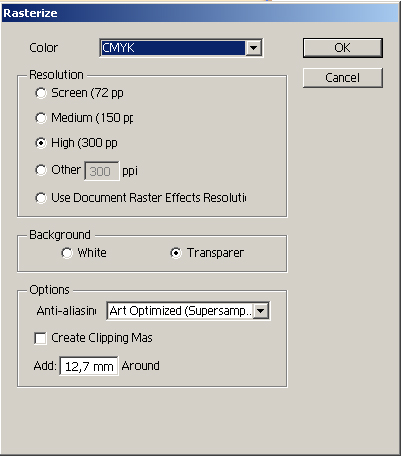
Task: Open the Anti-aliasing dropdown arrow
Action: [x=261, y=311]
